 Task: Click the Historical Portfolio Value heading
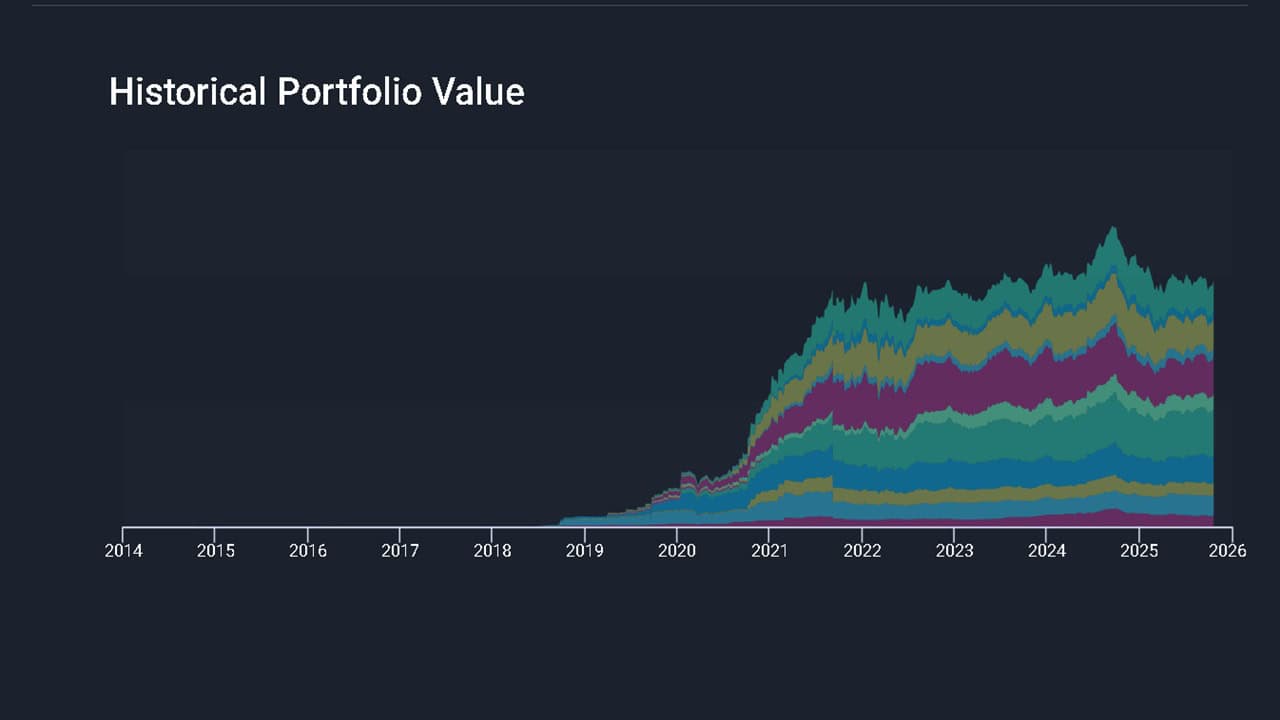coord(316,92)
